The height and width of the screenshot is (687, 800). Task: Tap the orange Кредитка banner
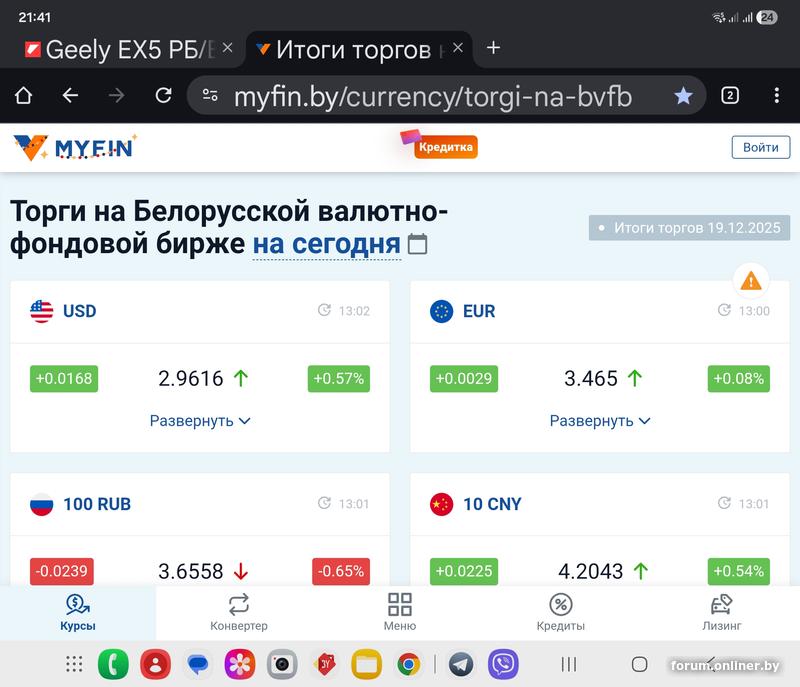click(439, 145)
